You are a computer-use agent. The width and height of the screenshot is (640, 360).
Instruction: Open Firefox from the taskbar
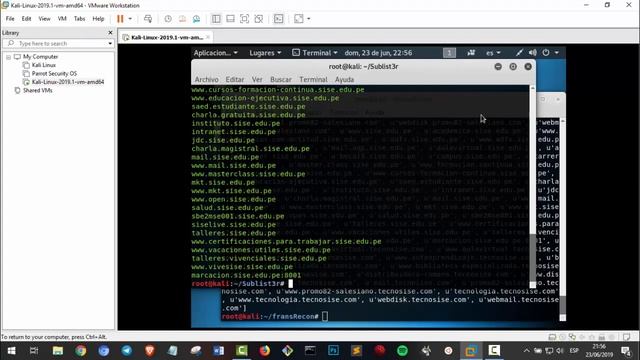[x=264, y=351]
